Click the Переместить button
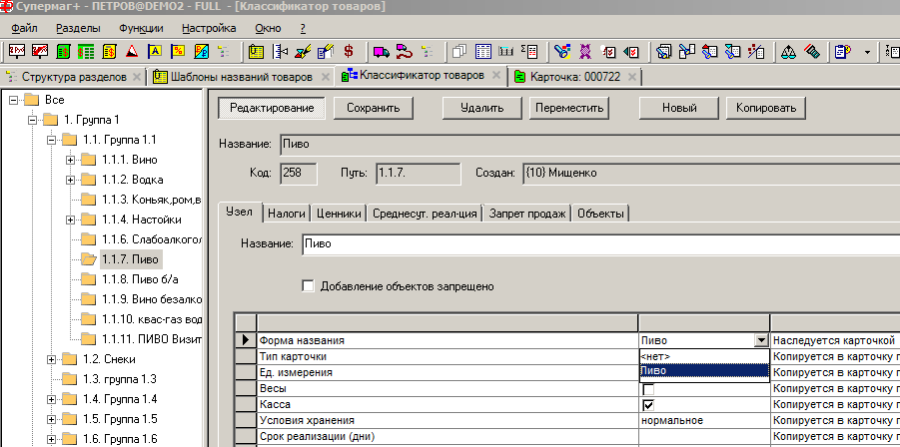The width and height of the screenshot is (900, 447). coord(569,108)
